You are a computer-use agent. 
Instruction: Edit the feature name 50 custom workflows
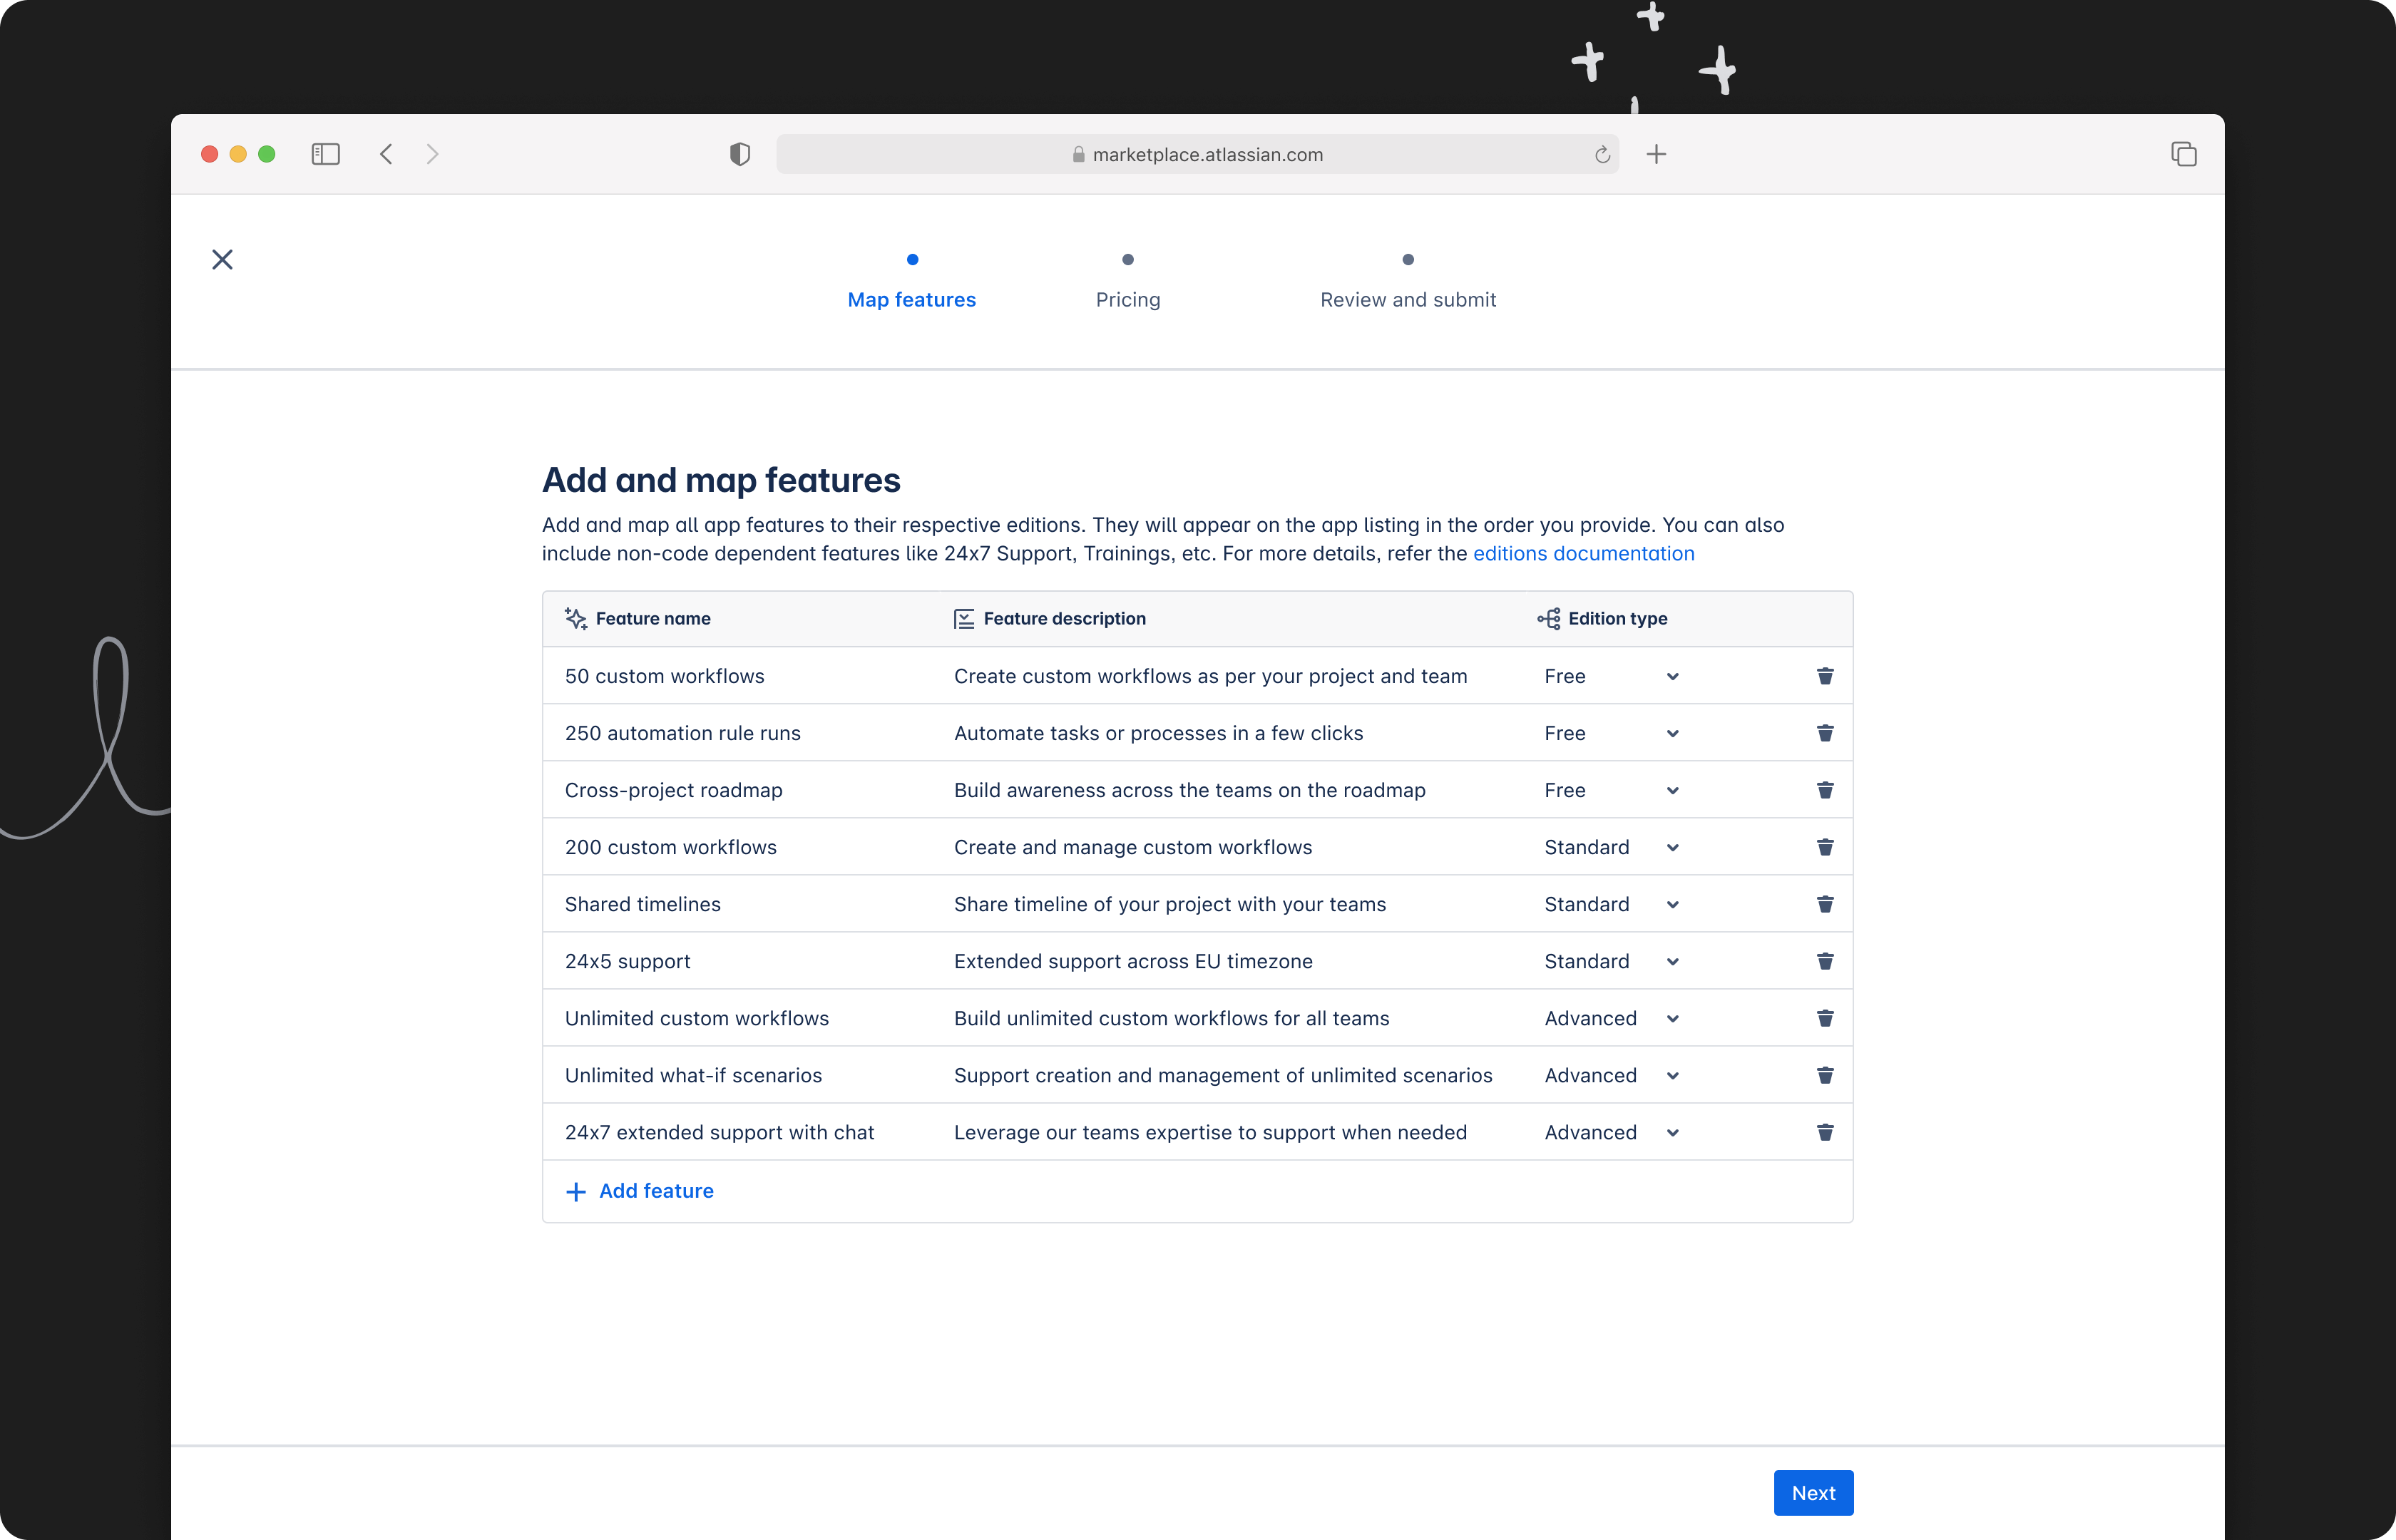click(x=664, y=676)
